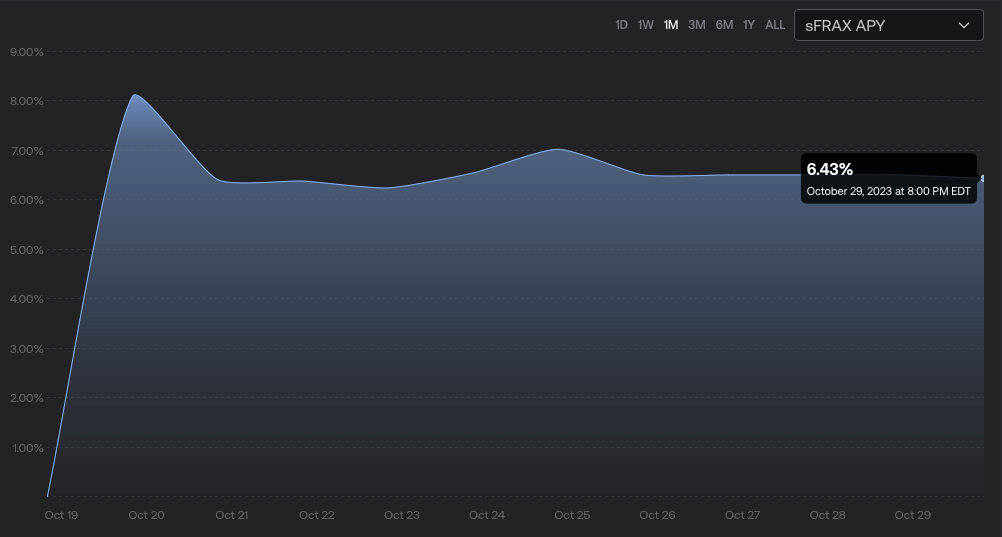The image size is (1002, 537).
Task: Click the Oct 22 date label
Action: (316, 515)
